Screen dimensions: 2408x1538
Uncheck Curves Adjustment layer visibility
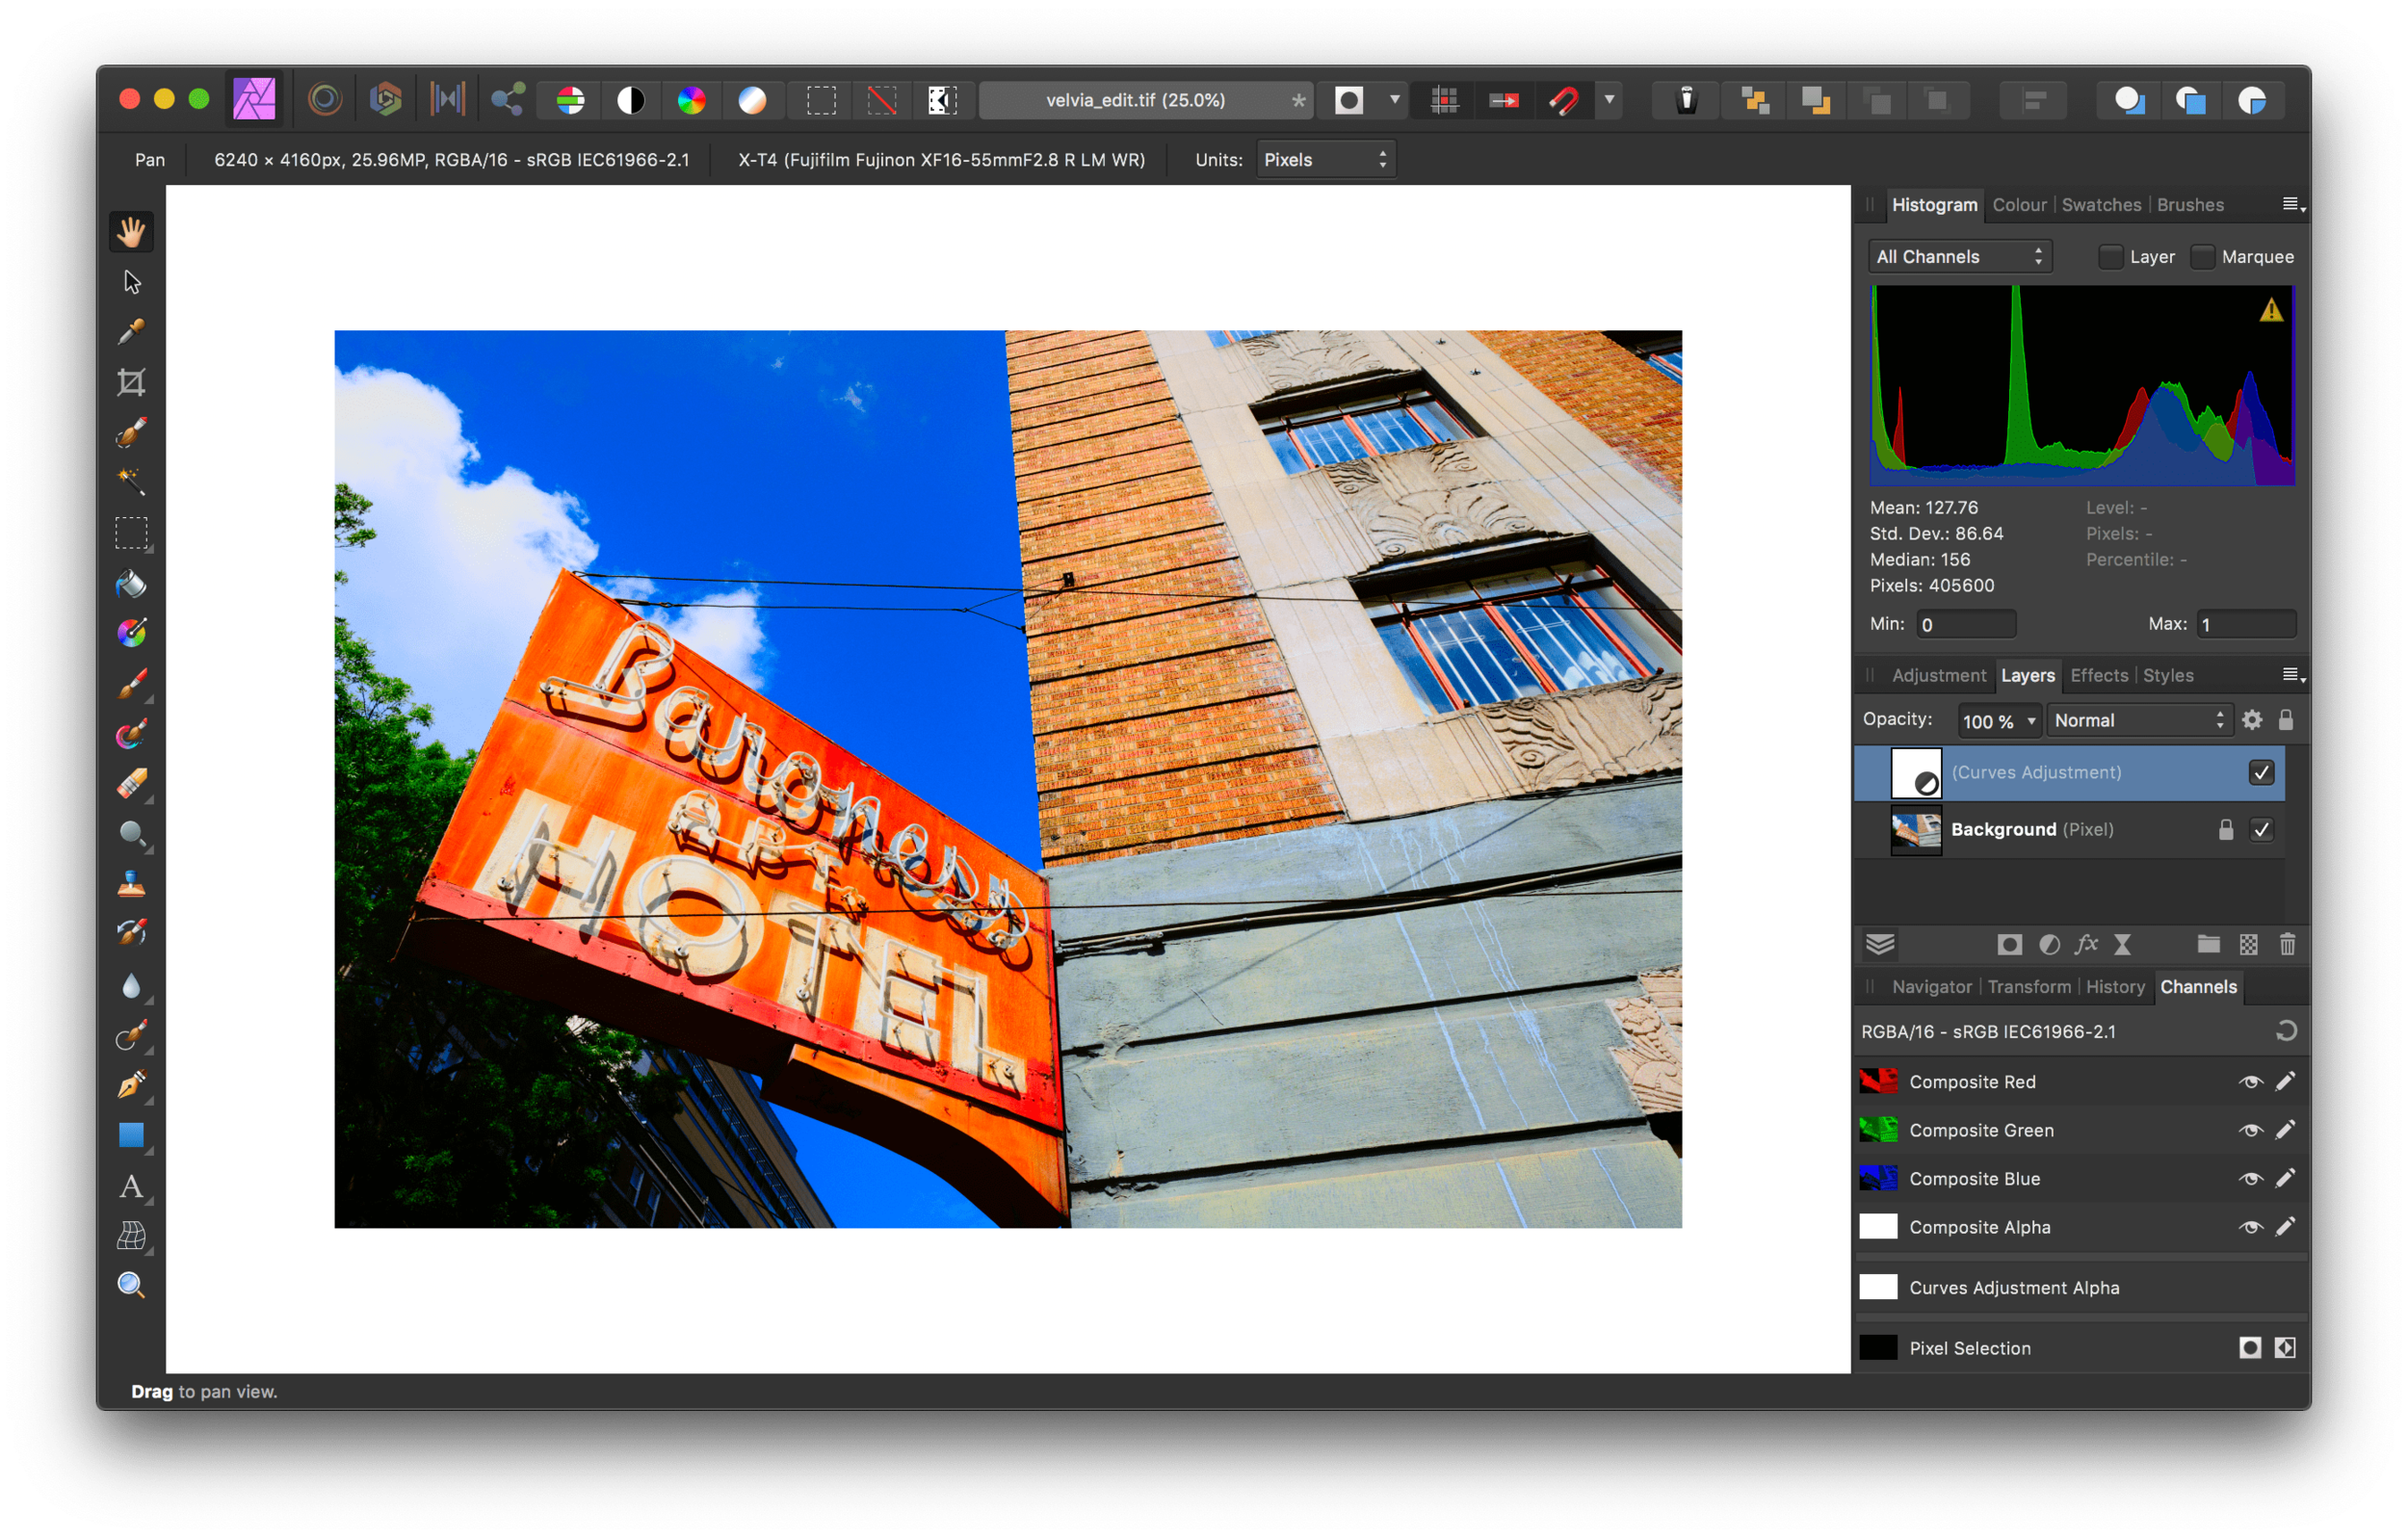(2261, 773)
